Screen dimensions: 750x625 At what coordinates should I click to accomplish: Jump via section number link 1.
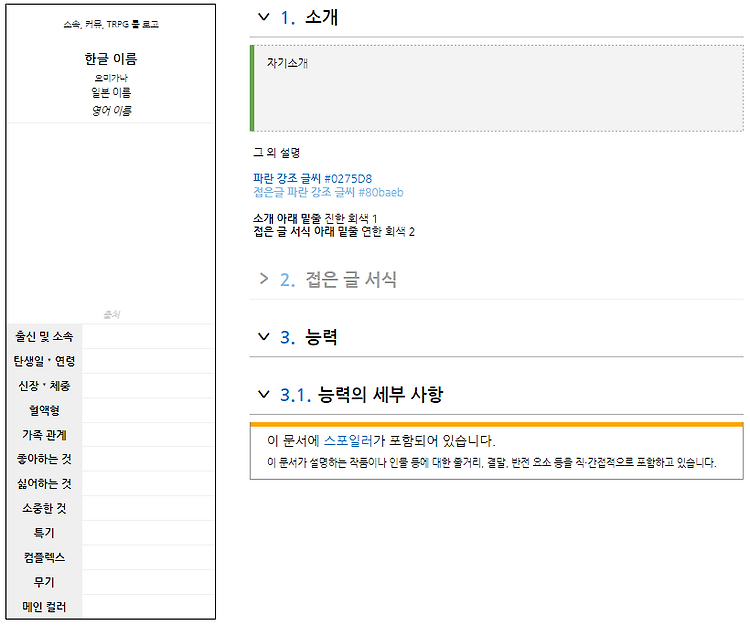287,18
